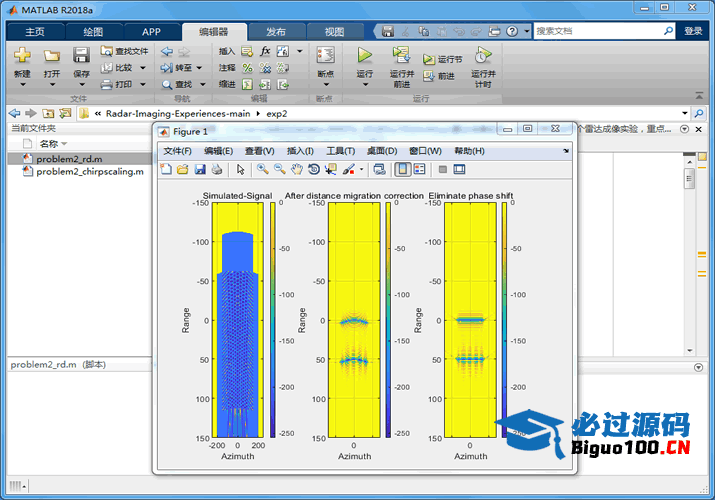Viewport: 715px width, 500px height.
Task: Click the help question mark icon
Action: [x=512, y=31]
